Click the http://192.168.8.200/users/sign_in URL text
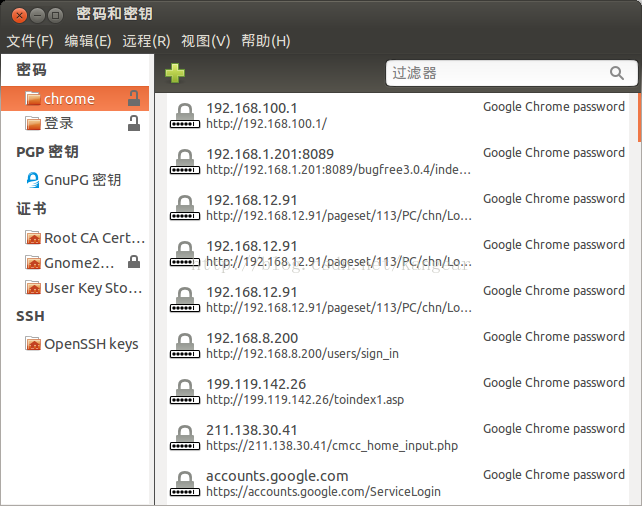Screen dimensions: 642x506 302,353
